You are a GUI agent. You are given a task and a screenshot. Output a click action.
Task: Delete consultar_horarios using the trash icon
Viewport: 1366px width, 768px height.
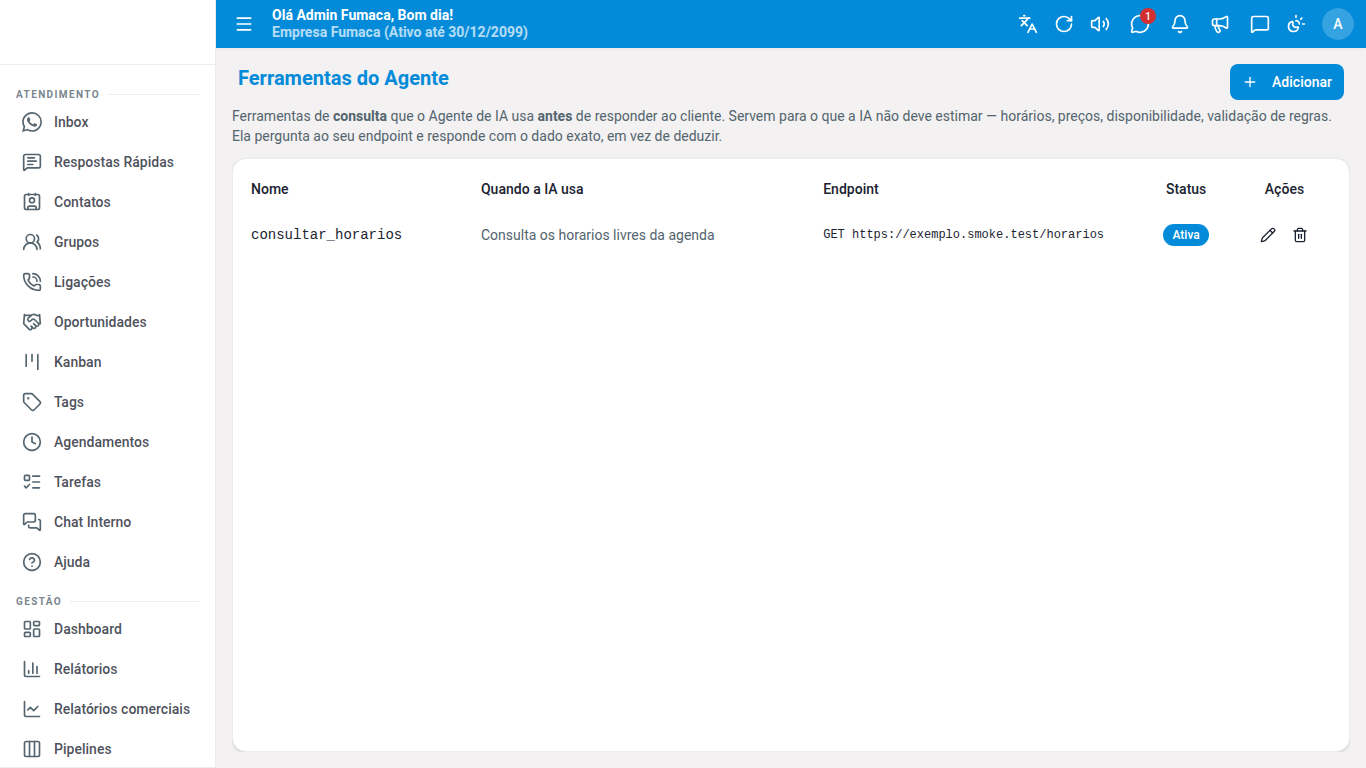(1300, 235)
